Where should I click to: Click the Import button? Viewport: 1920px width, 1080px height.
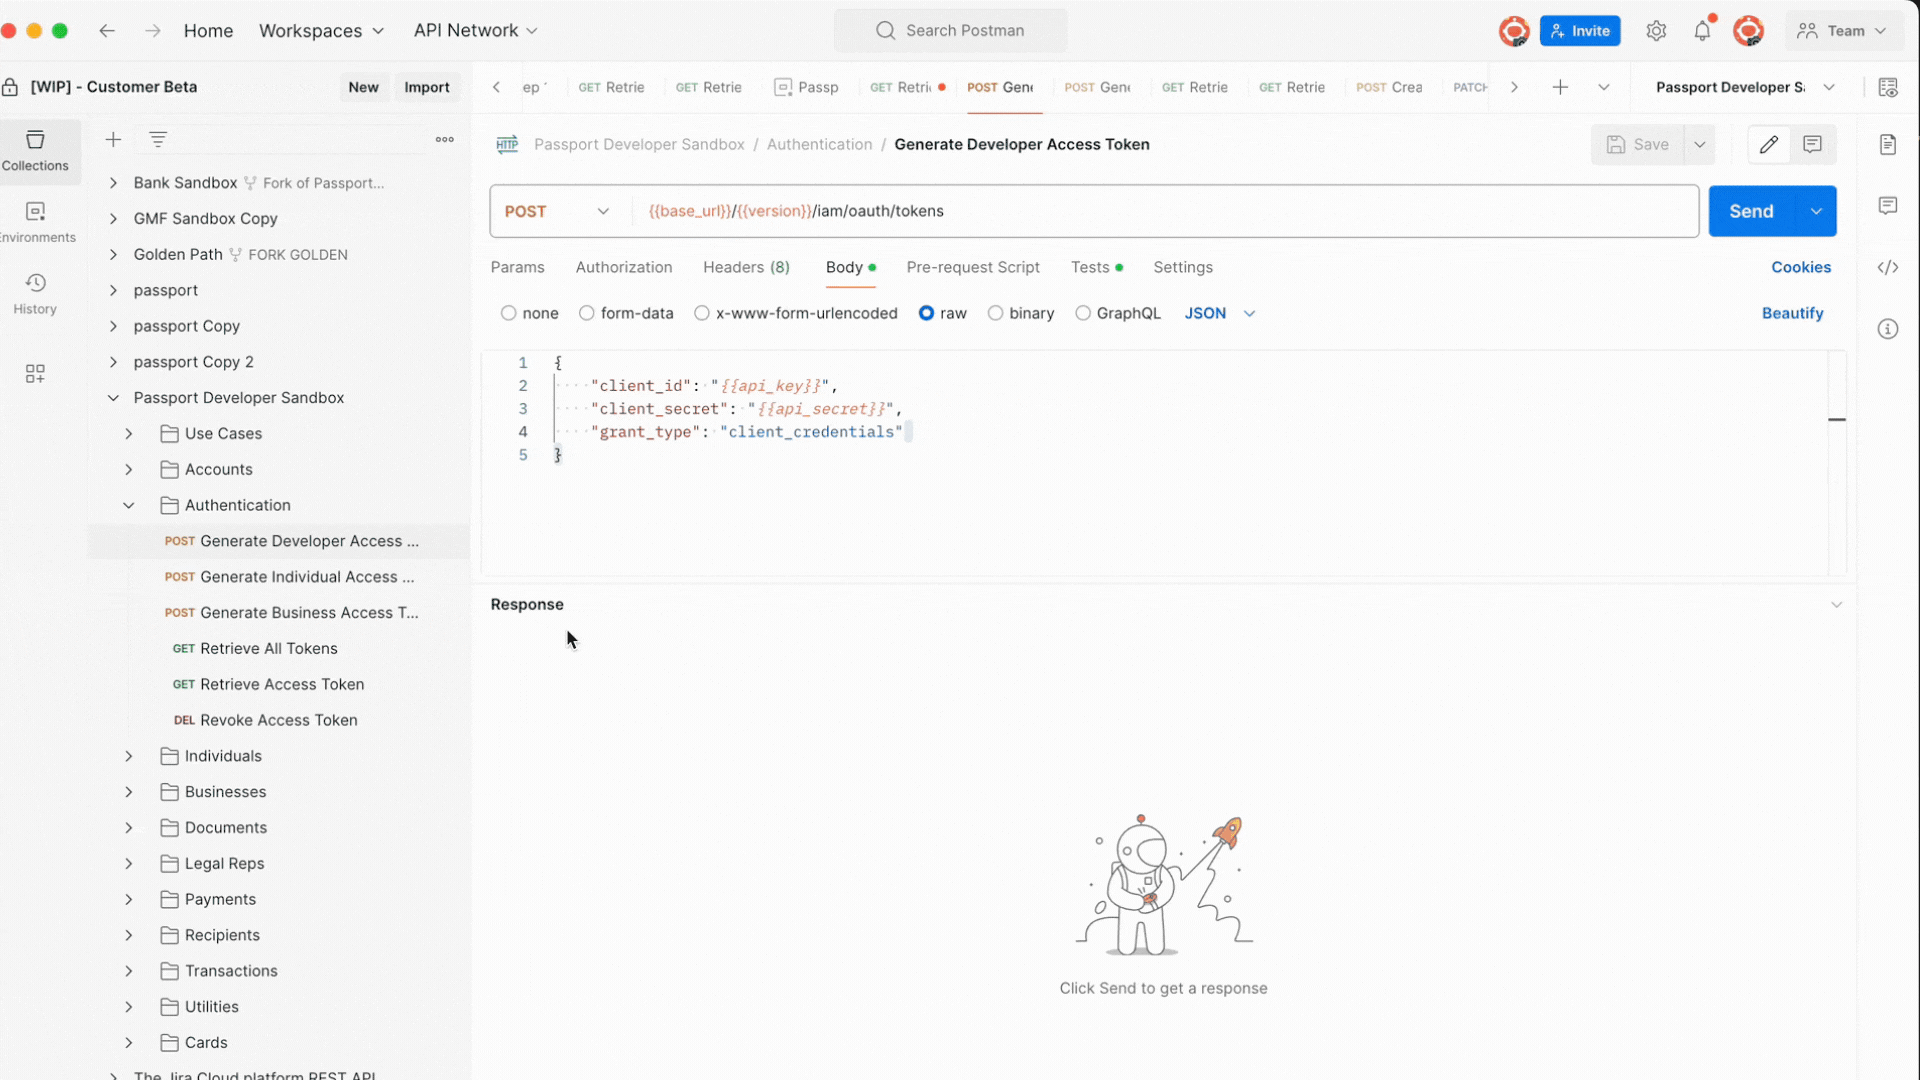coord(427,87)
